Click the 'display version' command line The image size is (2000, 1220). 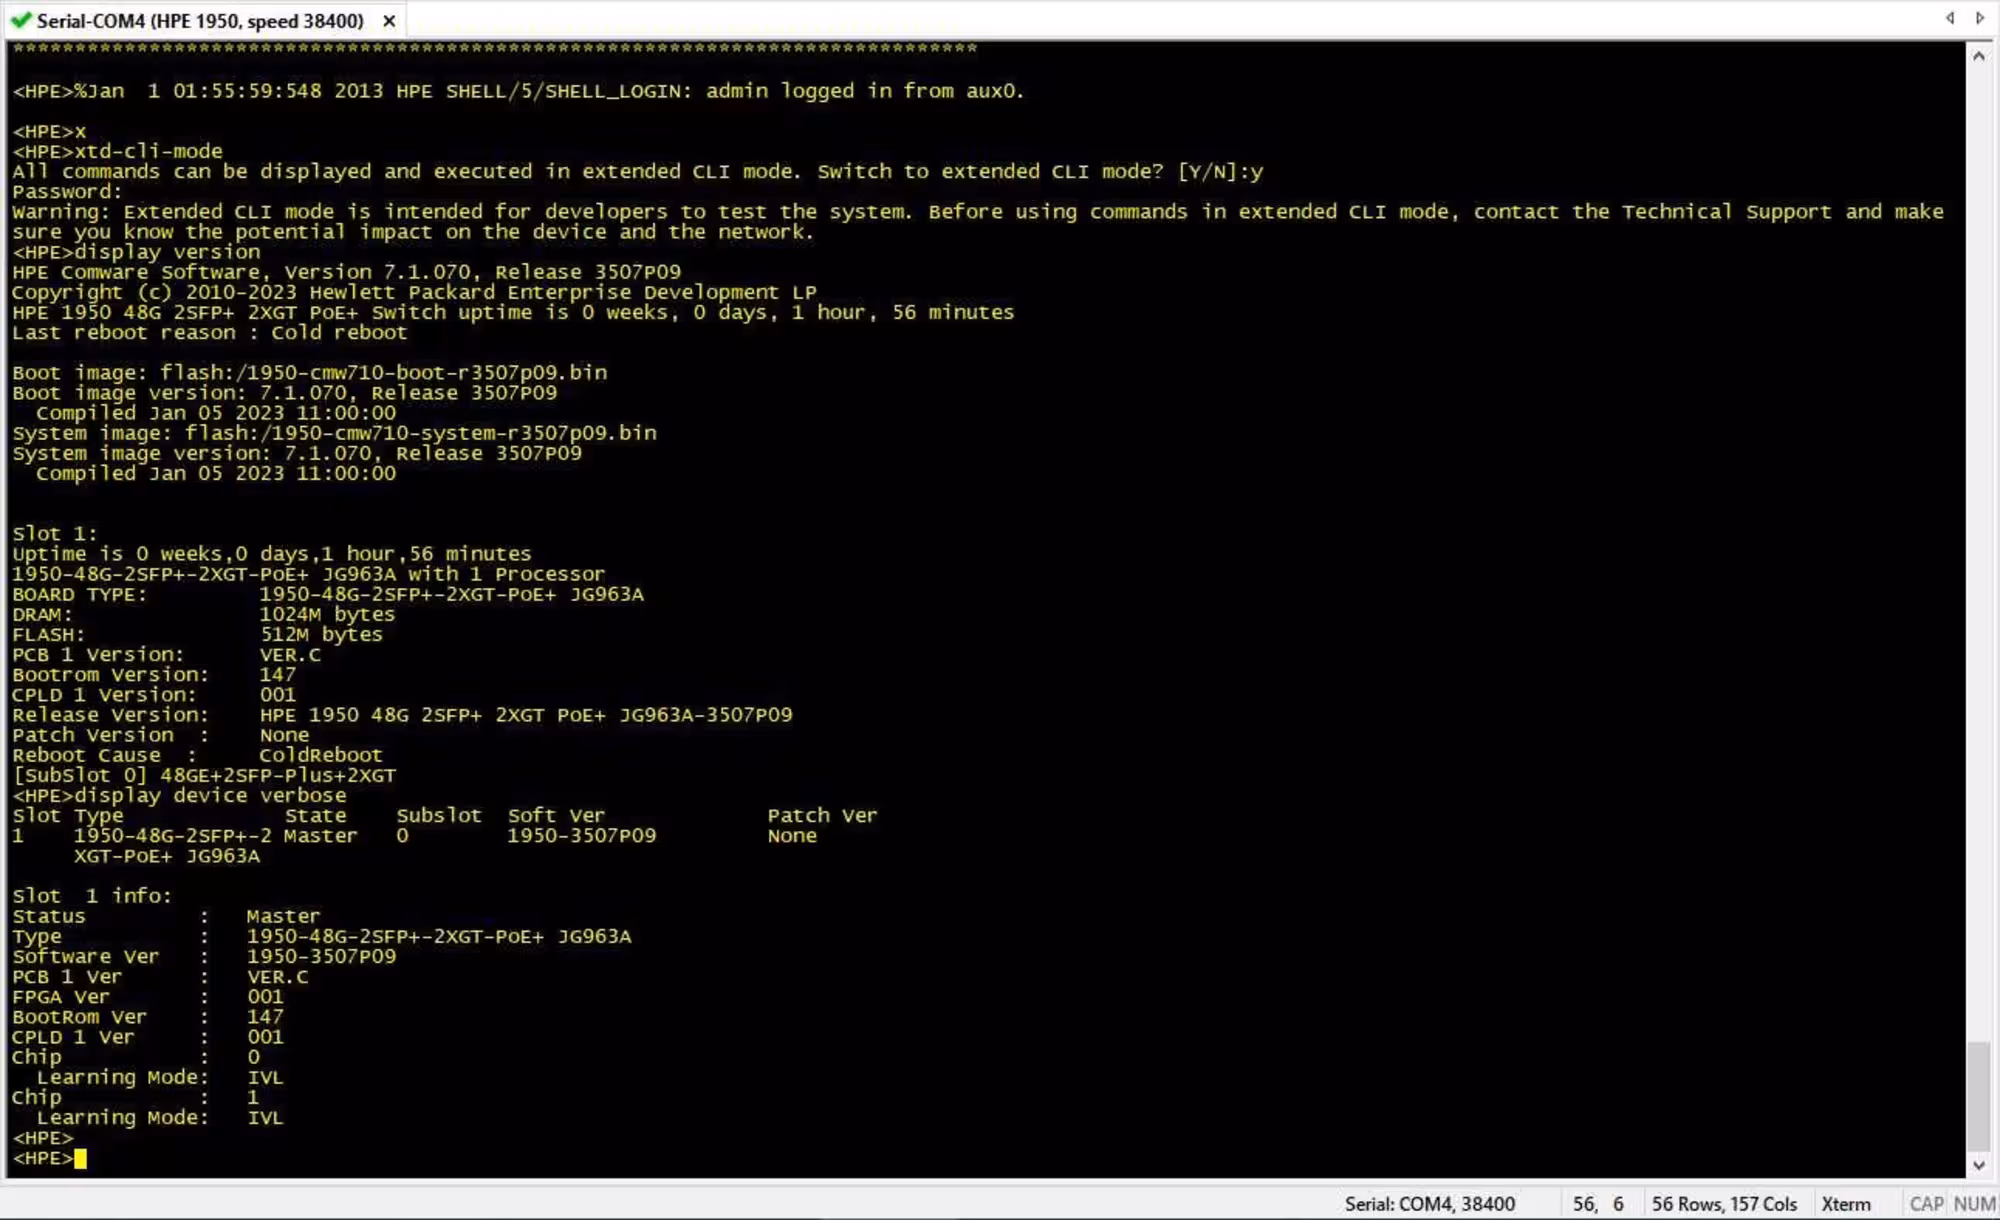pyautogui.click(x=136, y=252)
